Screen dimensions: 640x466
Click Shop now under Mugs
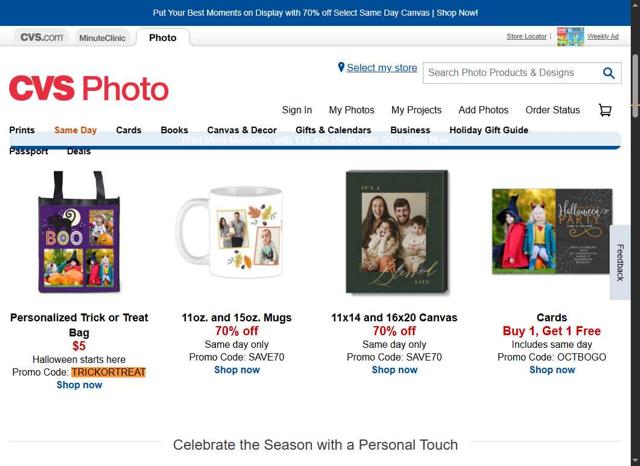coord(237,370)
